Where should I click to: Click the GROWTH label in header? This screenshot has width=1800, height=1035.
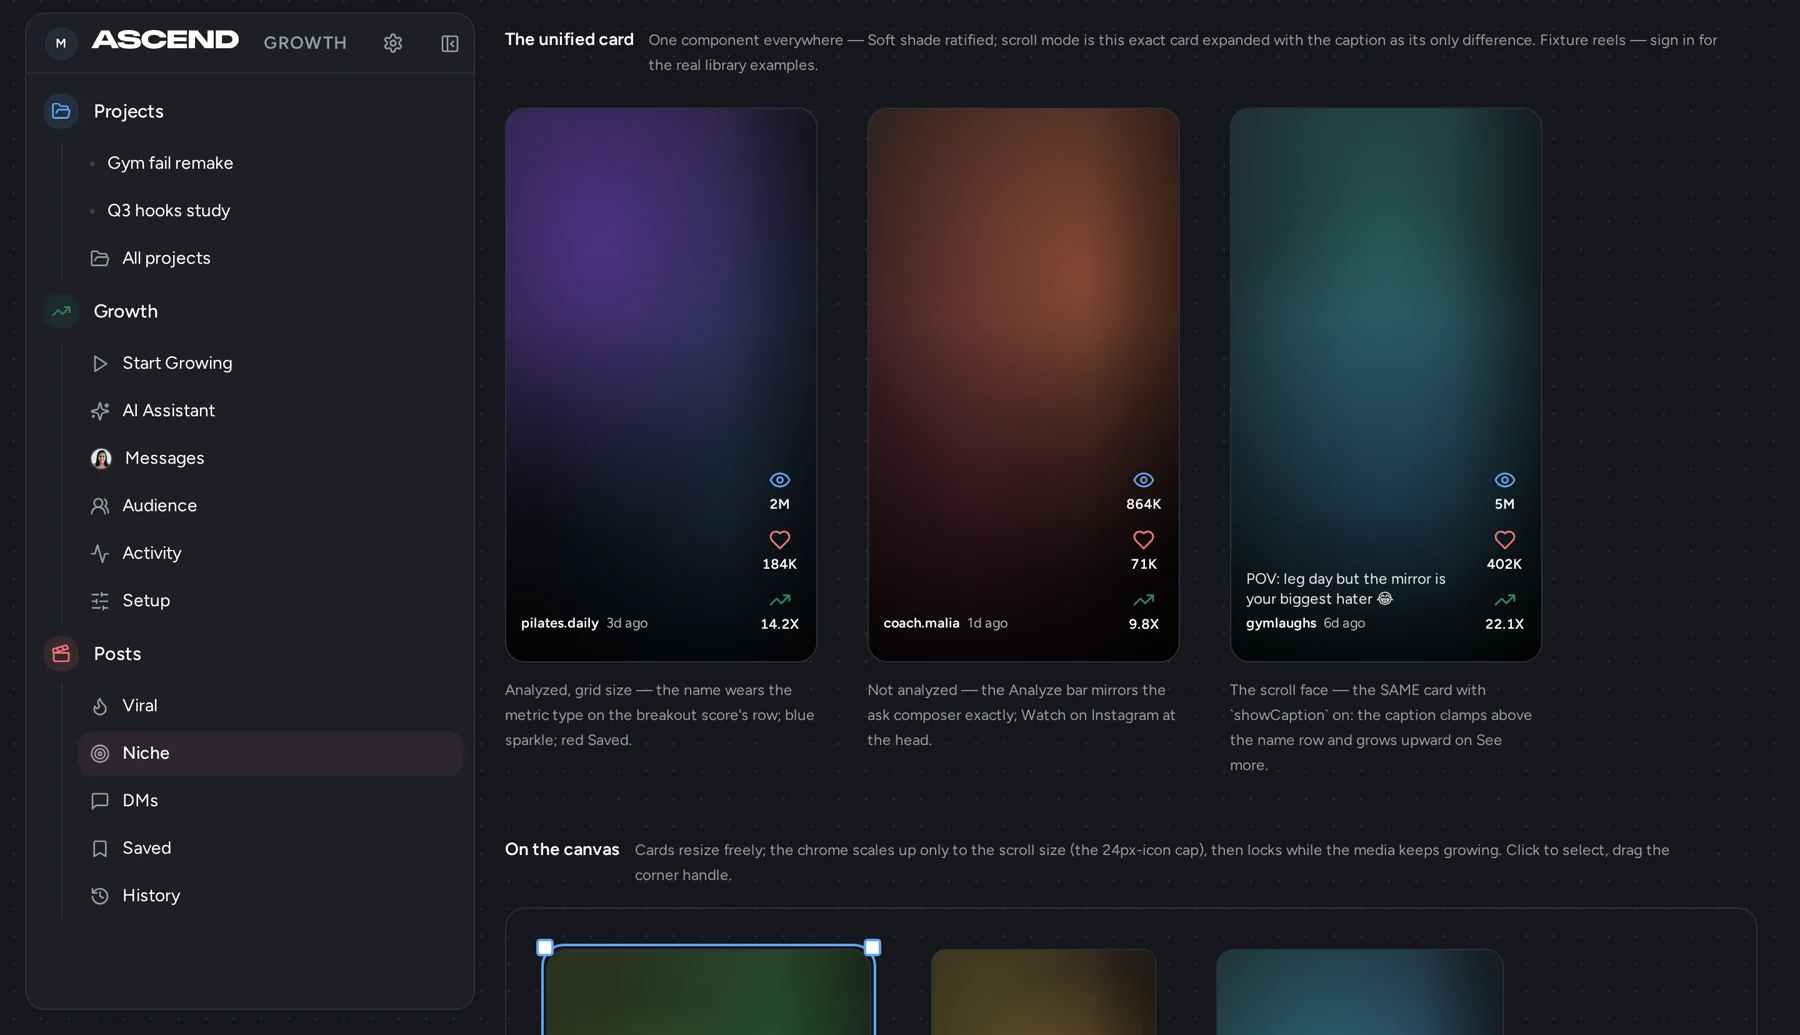[305, 43]
